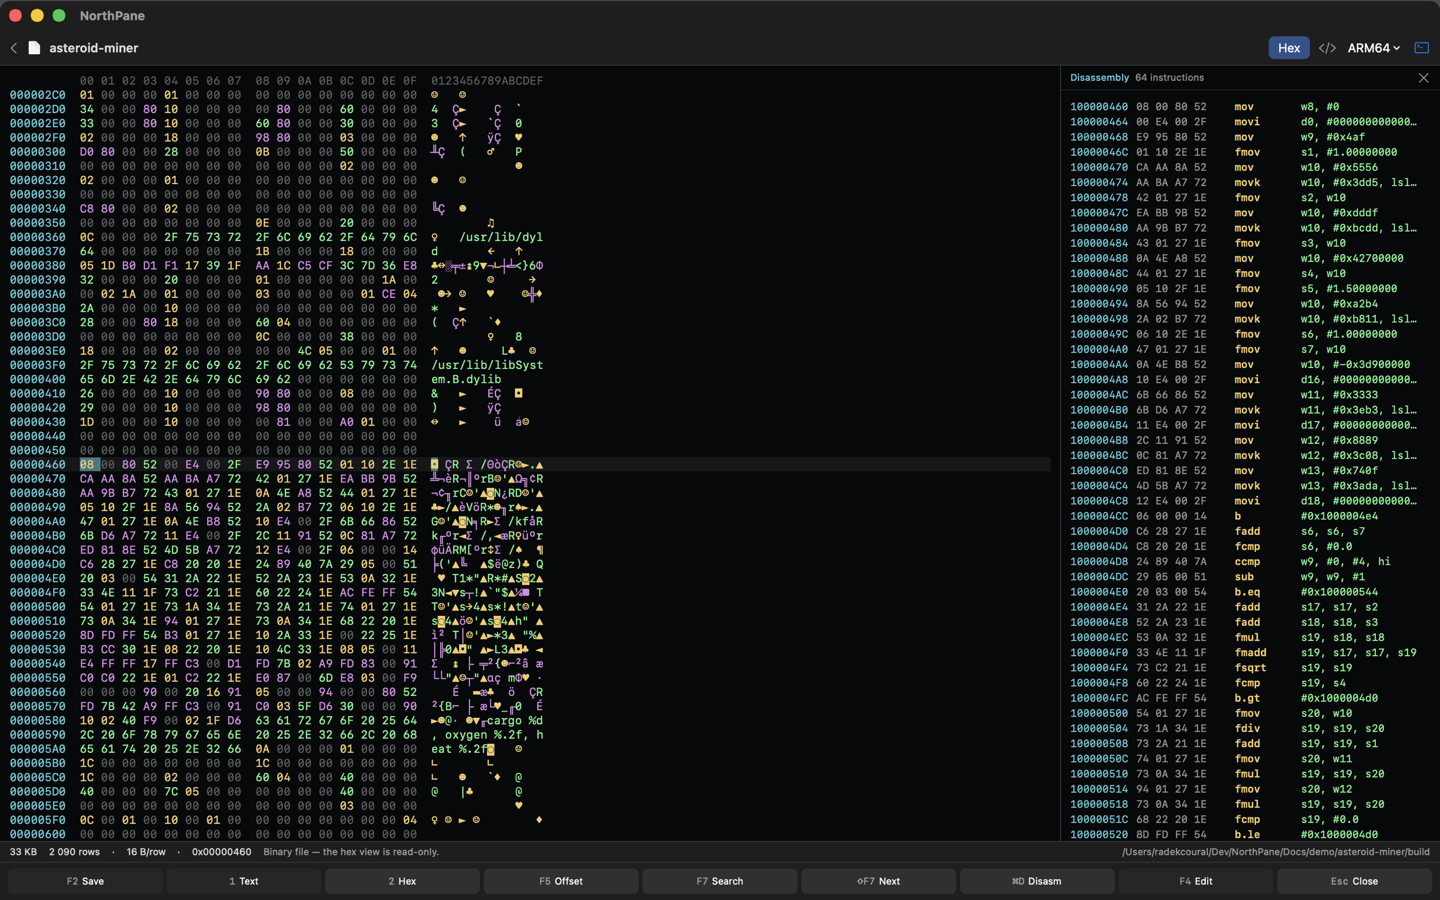
Task: Click the Disasm button in bottom bar
Action: [1037, 881]
